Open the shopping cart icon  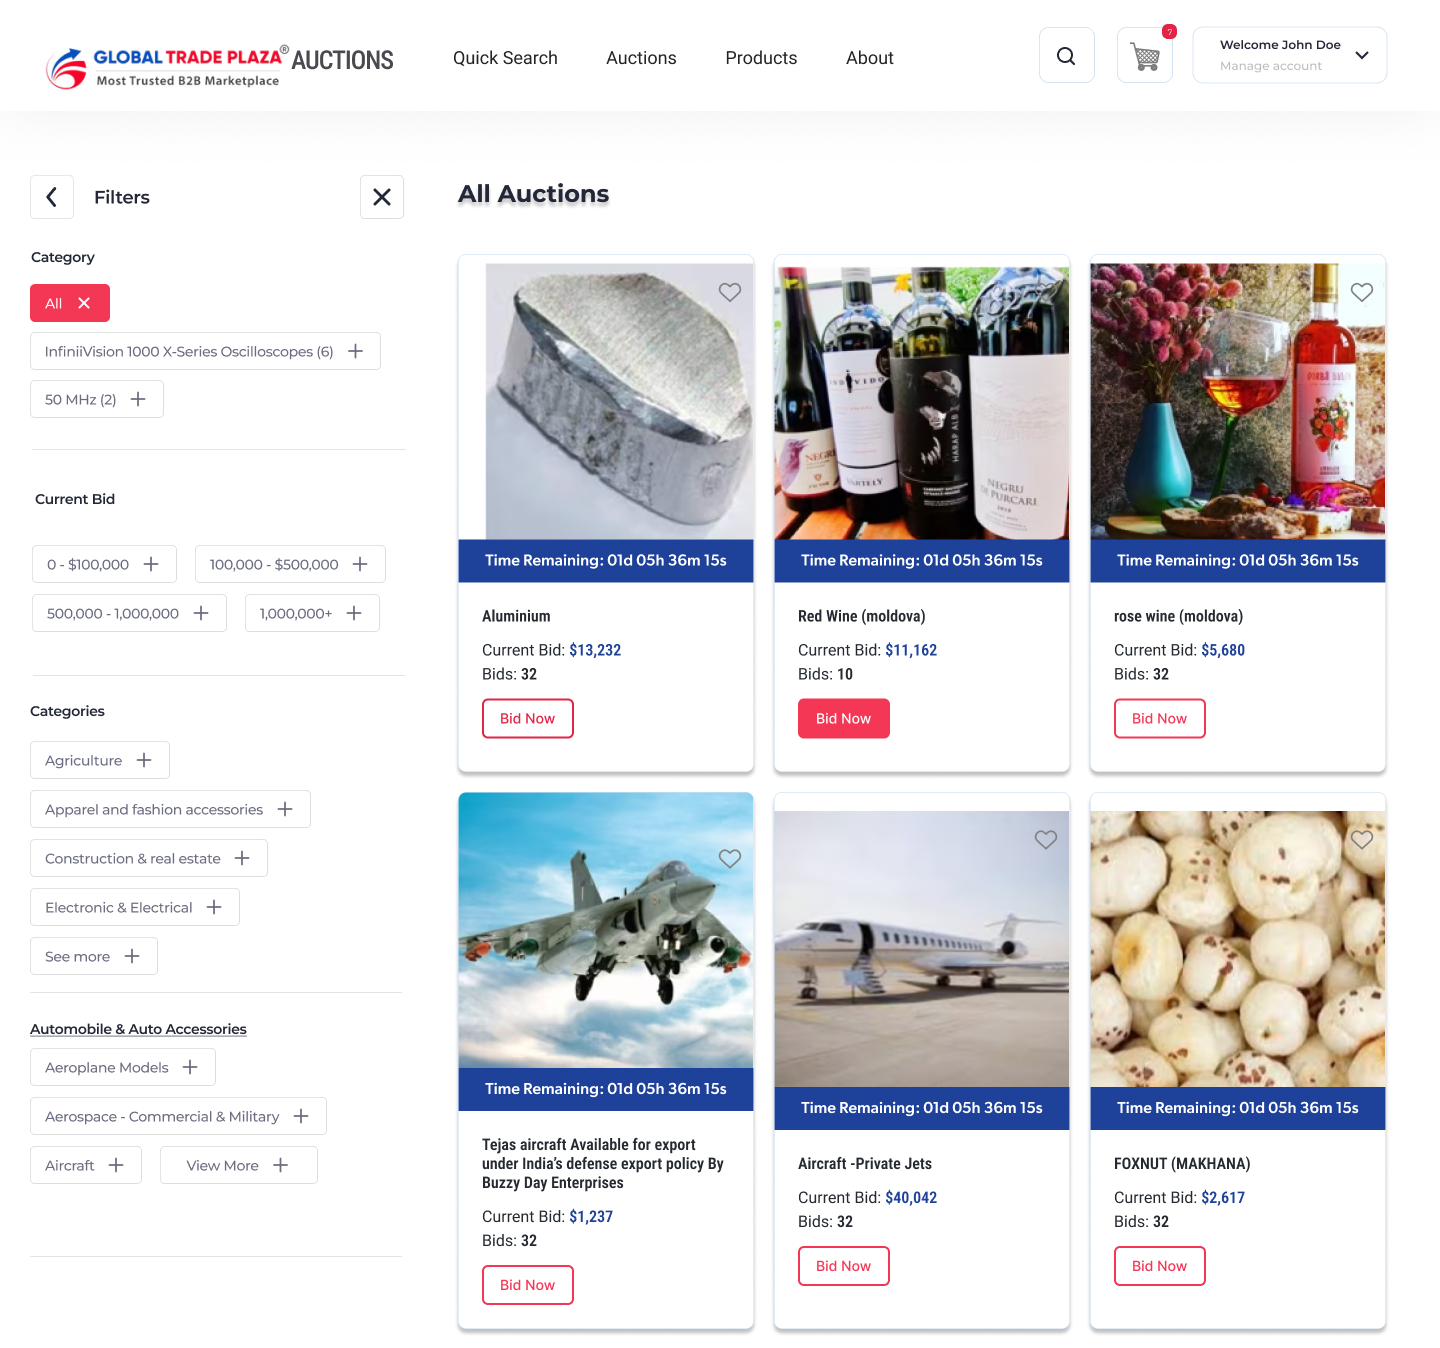click(1145, 56)
